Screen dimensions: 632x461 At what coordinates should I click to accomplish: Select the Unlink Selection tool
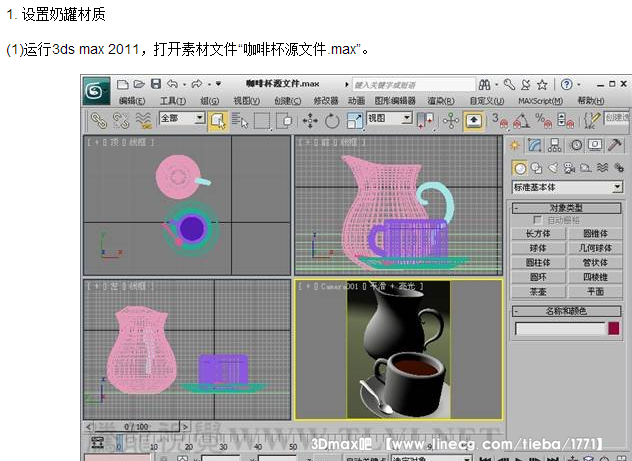pos(121,120)
